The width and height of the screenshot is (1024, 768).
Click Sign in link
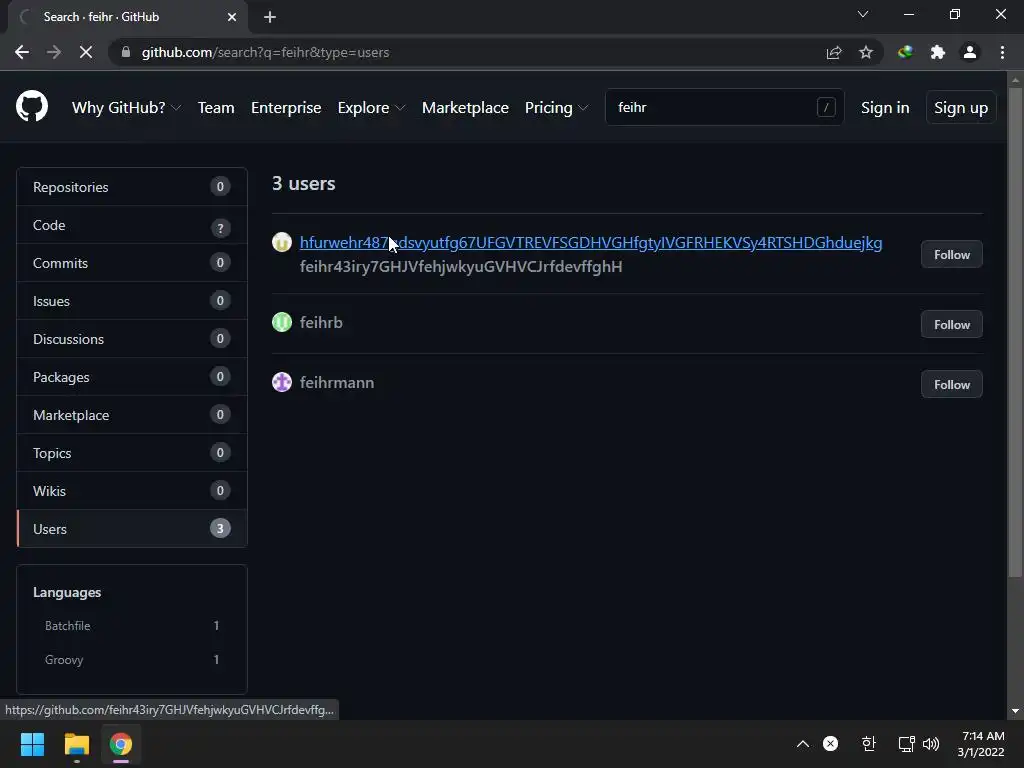(885, 107)
